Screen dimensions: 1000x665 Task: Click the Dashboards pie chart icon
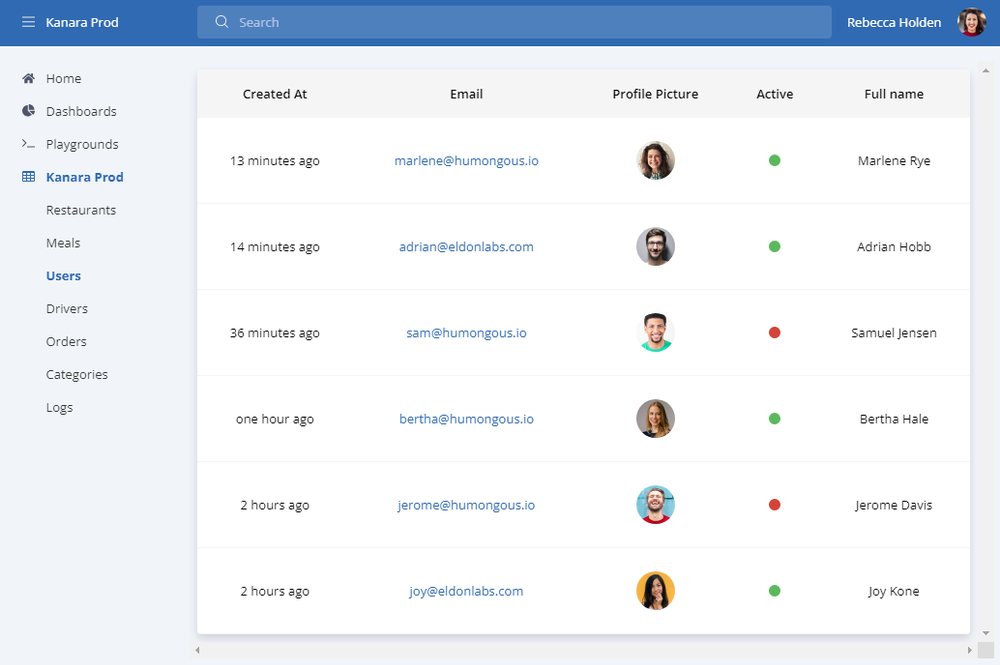click(x=28, y=111)
